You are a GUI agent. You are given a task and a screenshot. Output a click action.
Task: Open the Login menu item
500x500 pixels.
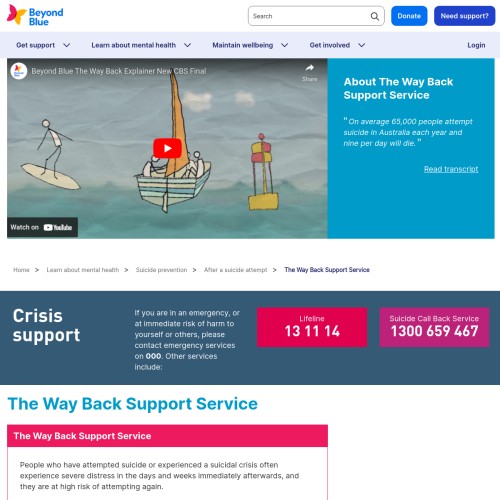pyautogui.click(x=476, y=45)
